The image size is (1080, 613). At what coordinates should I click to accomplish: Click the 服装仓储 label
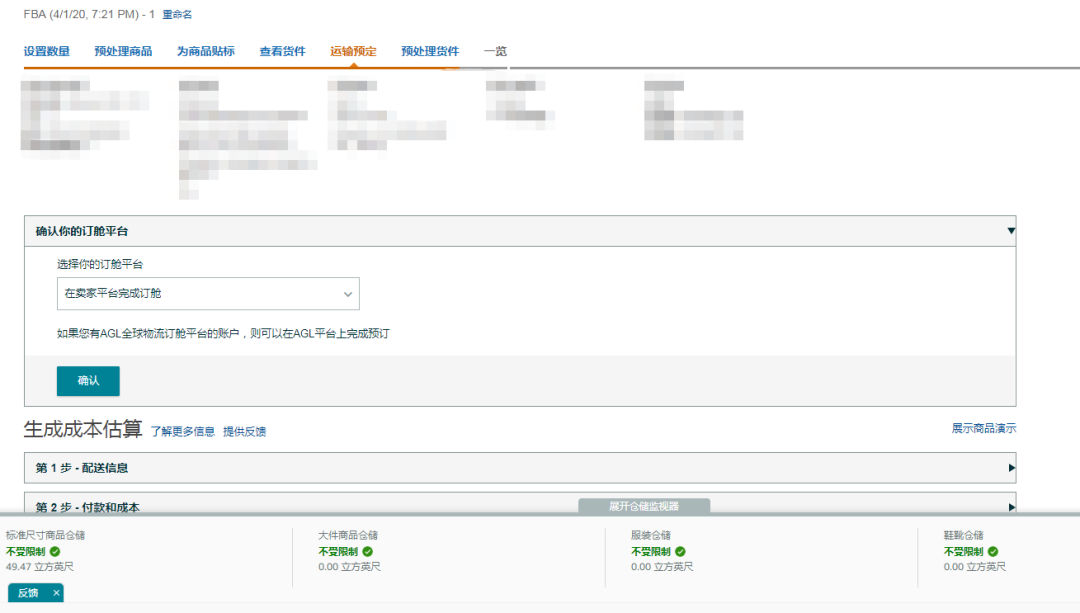(x=651, y=535)
